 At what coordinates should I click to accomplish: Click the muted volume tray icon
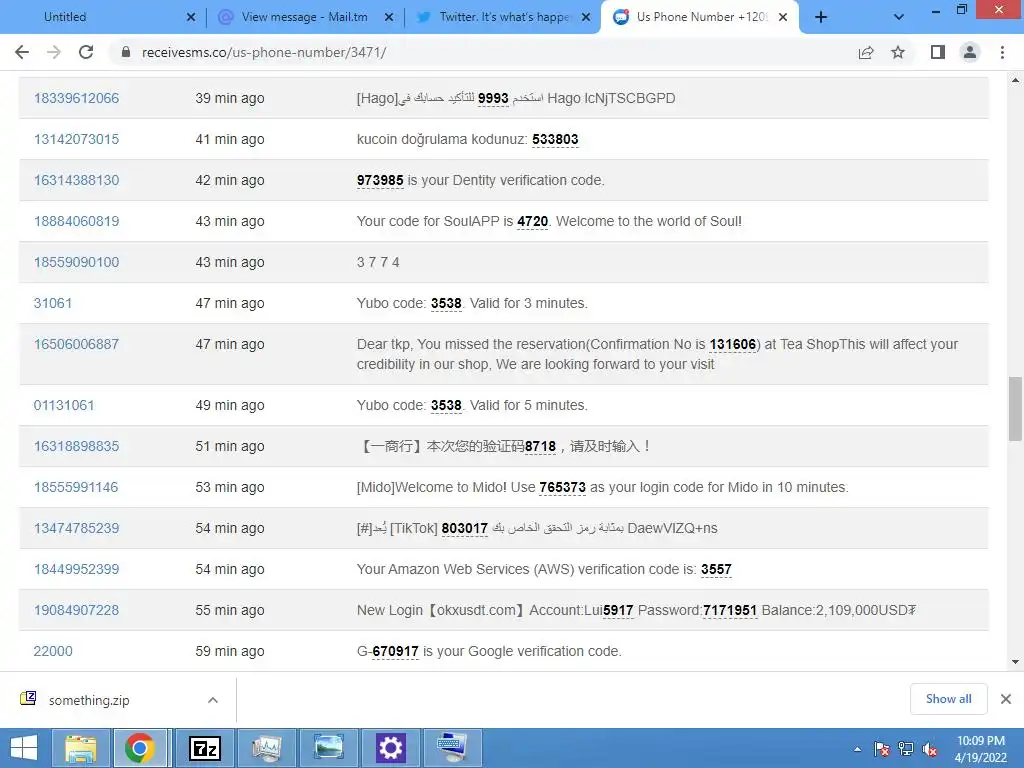pos(930,749)
